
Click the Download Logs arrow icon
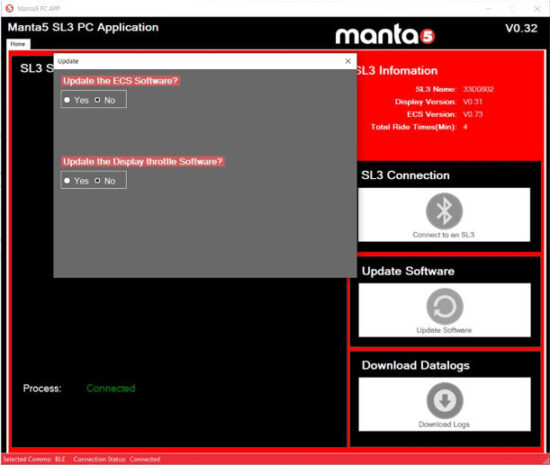pyautogui.click(x=444, y=400)
